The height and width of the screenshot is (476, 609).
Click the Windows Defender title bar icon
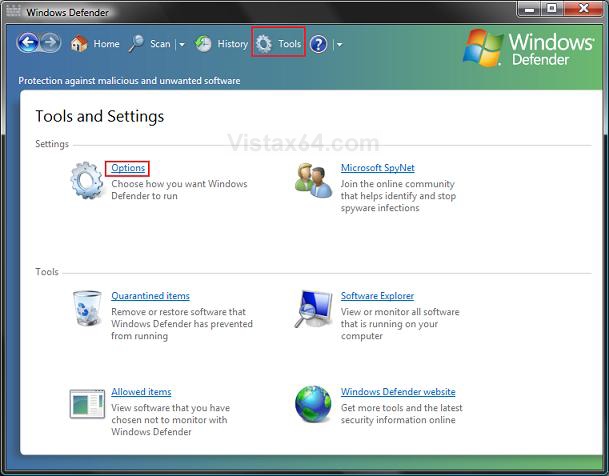pos(13,10)
